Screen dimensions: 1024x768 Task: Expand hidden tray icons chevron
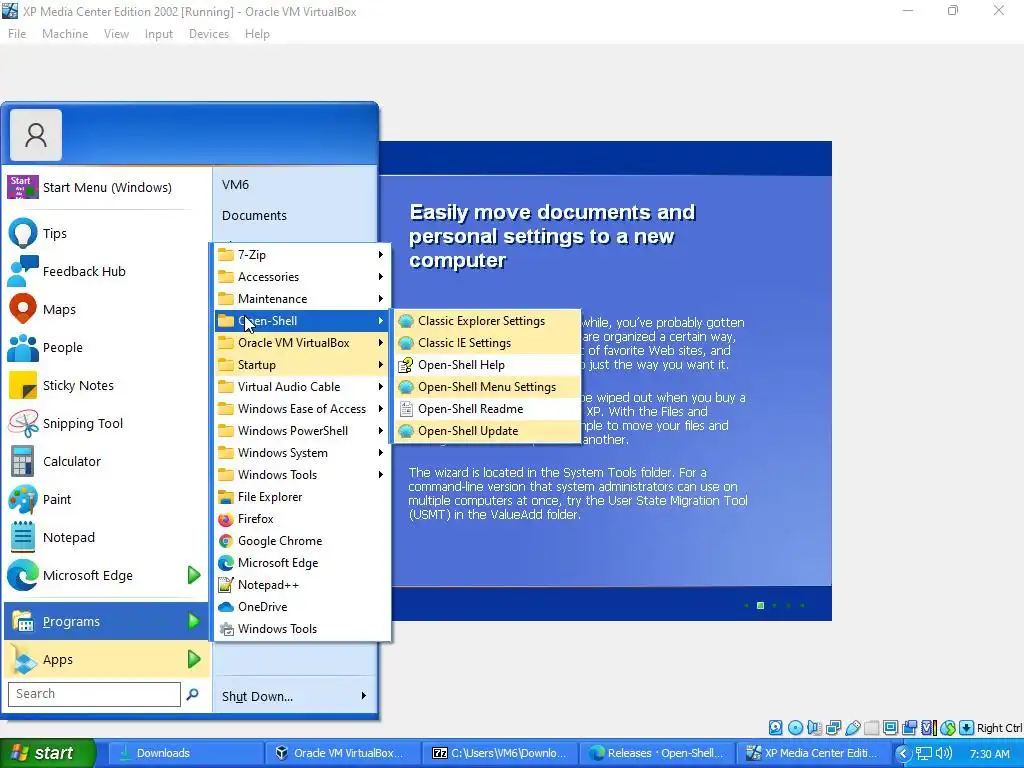click(x=903, y=753)
